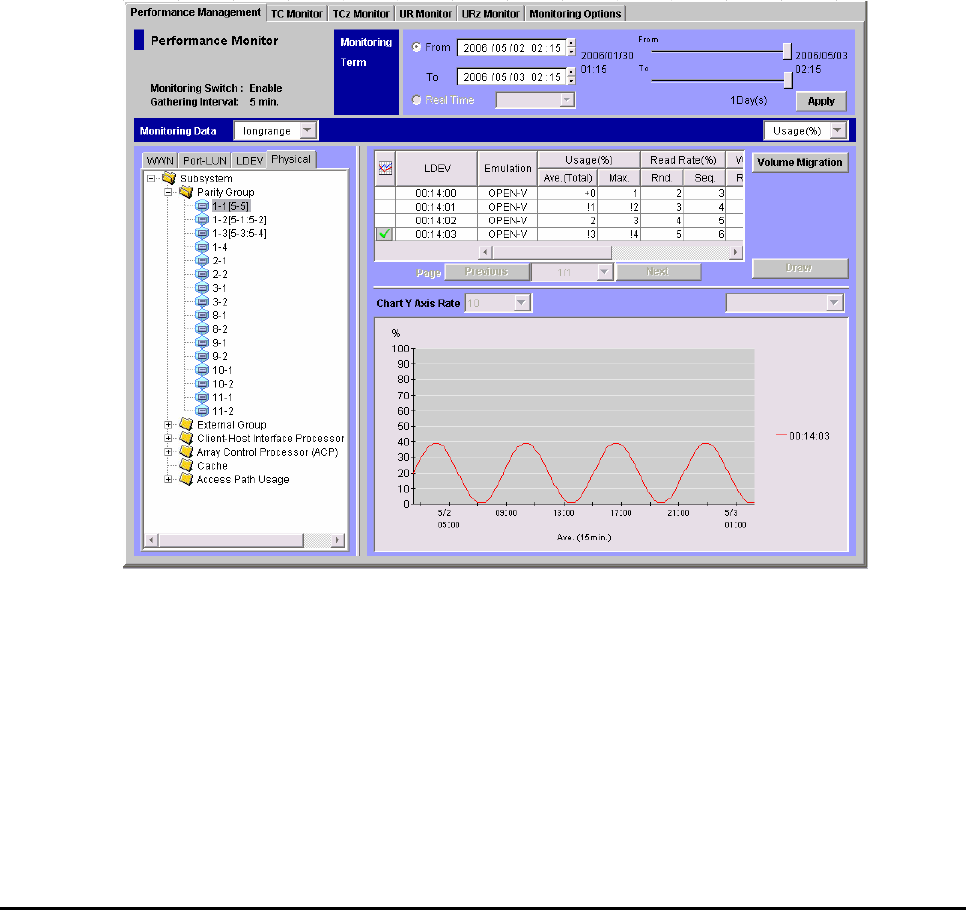Switch to the TC Monitor tab
Image resolution: width=966 pixels, height=910 pixels.
pyautogui.click(x=297, y=13)
